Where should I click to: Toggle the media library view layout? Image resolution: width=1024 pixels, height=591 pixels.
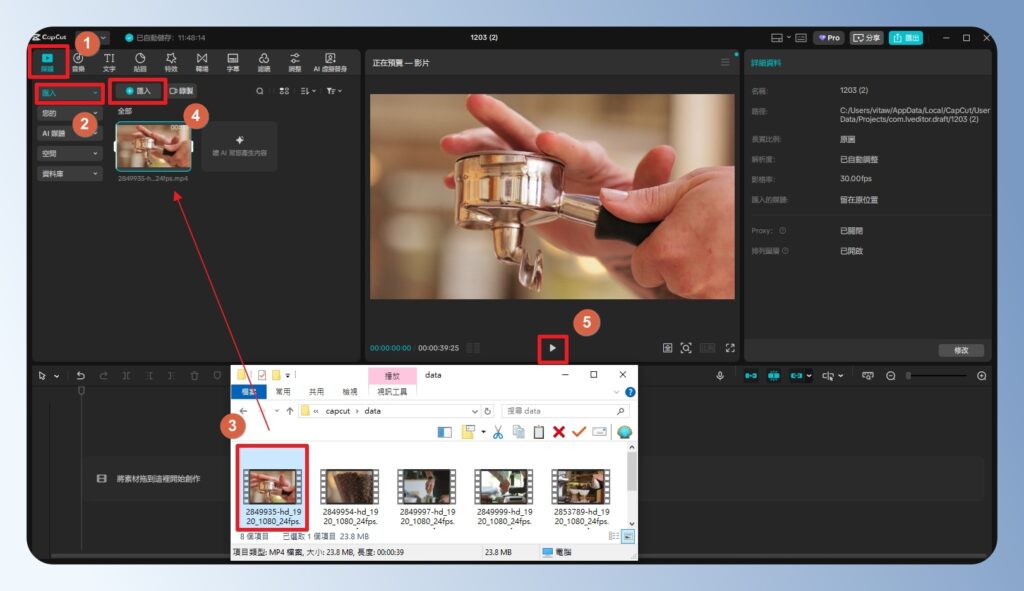click(285, 91)
